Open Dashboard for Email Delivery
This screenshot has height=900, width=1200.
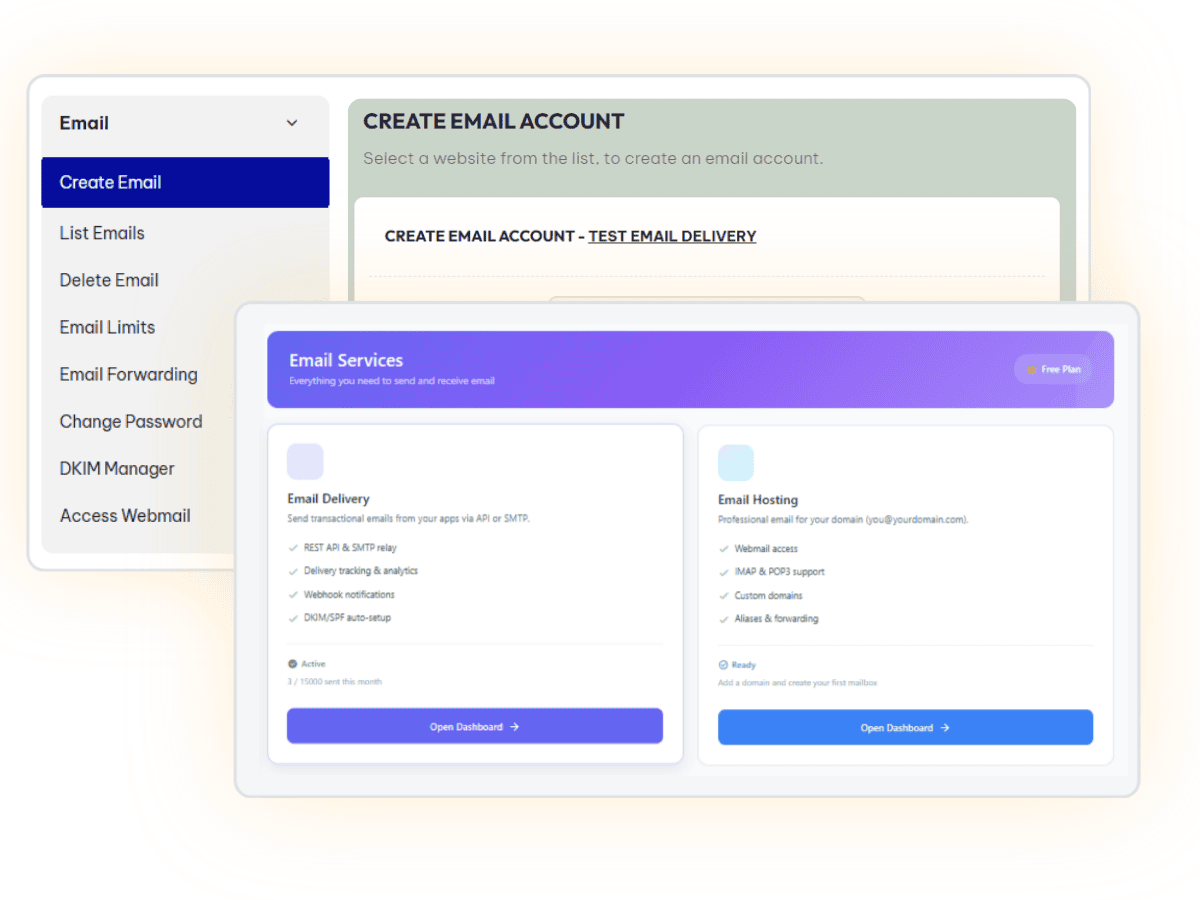click(475, 726)
